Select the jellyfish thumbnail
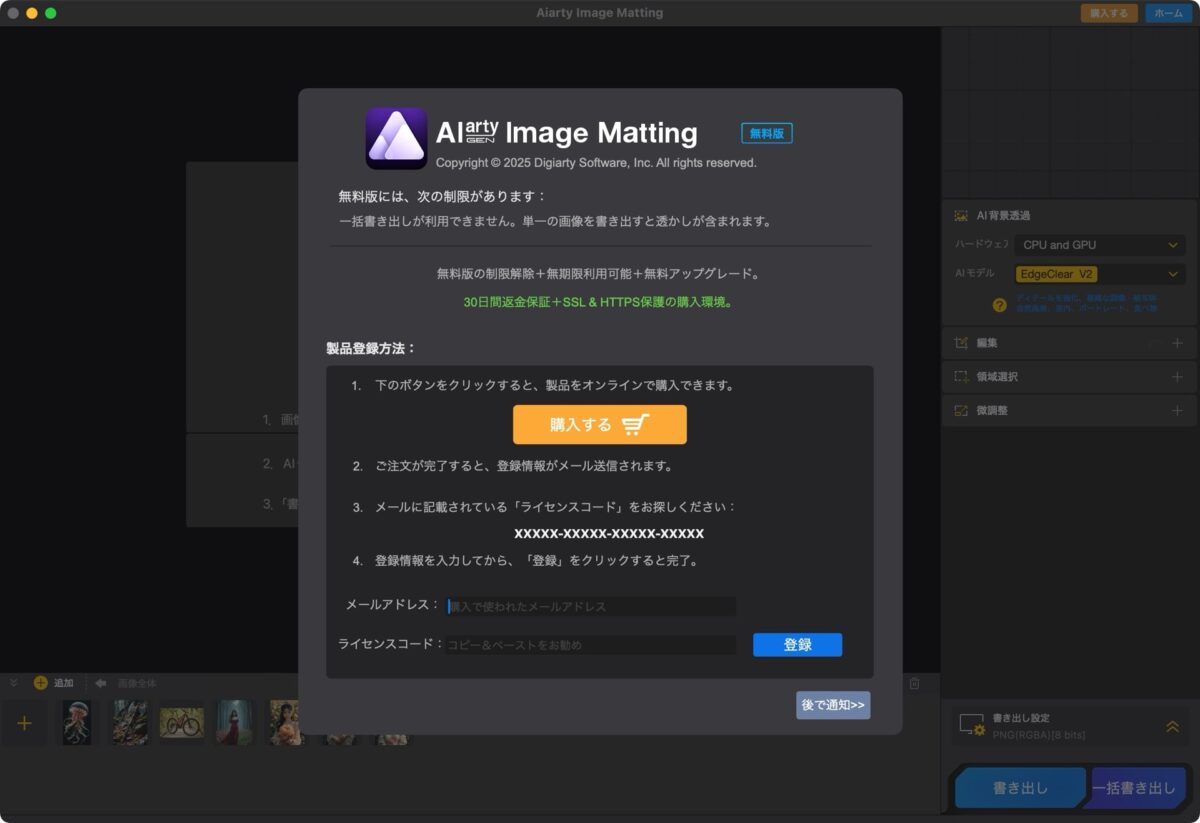The image size is (1200, 823). [77, 723]
